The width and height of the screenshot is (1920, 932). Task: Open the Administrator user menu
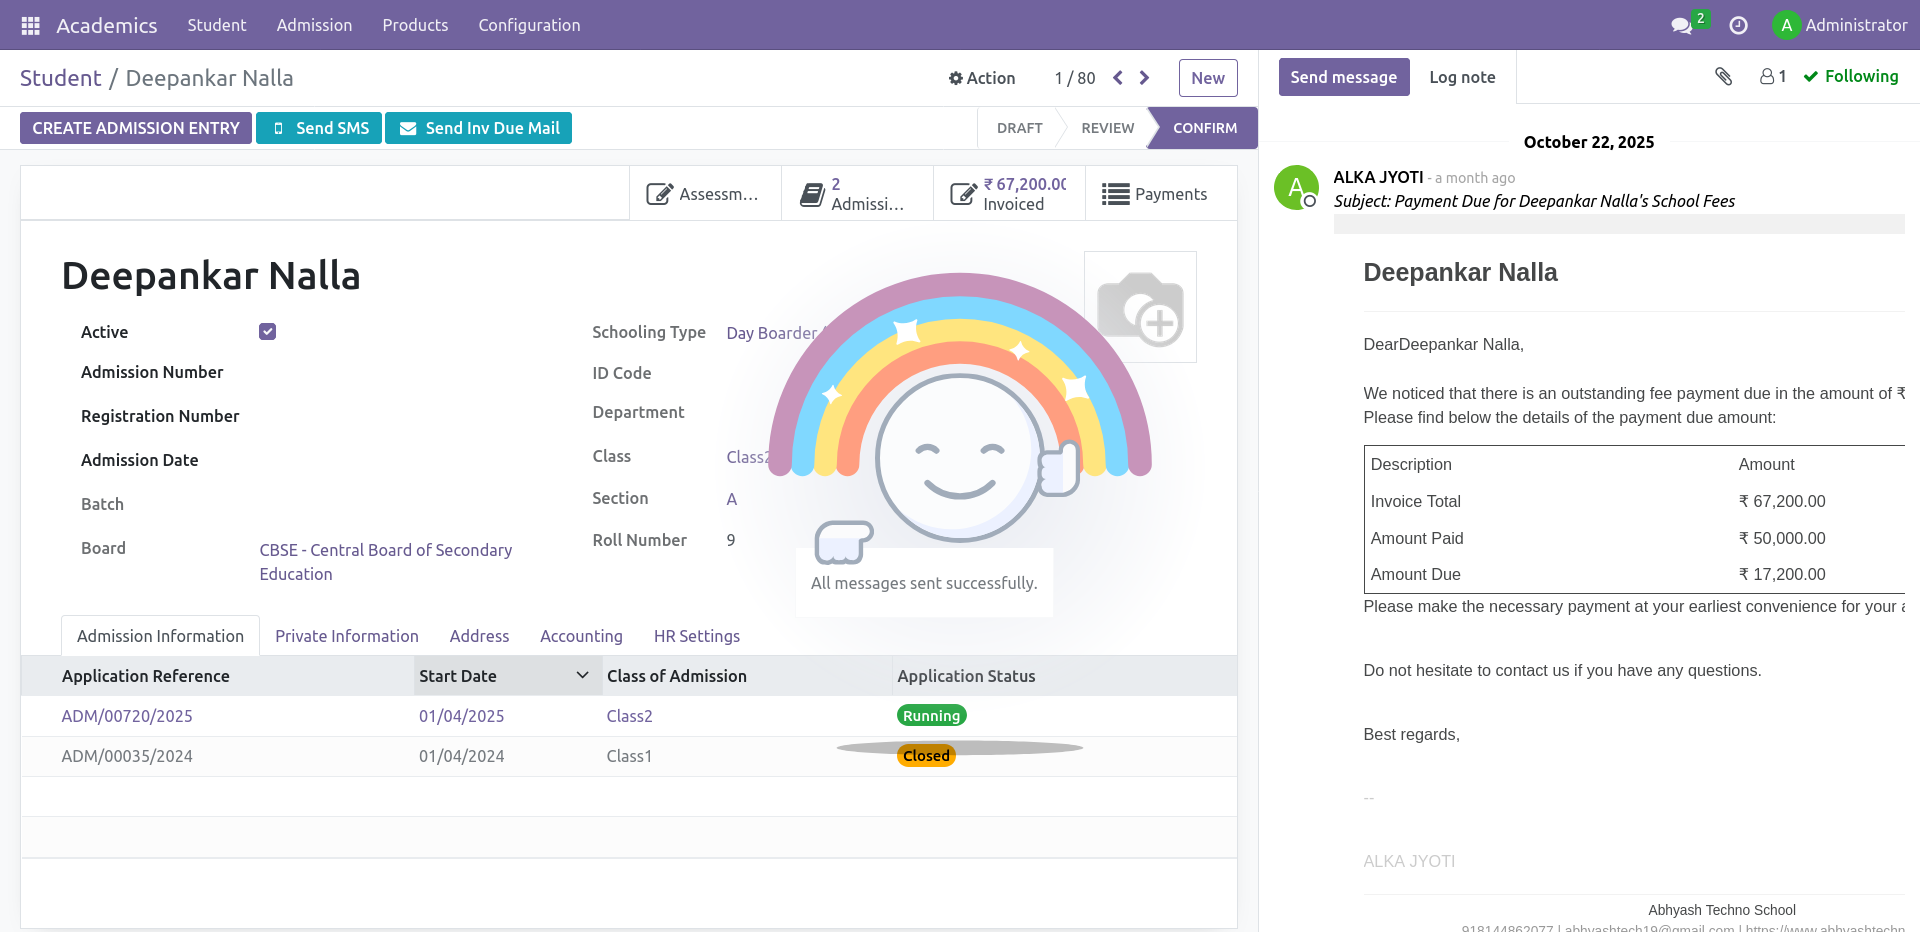pos(1840,25)
